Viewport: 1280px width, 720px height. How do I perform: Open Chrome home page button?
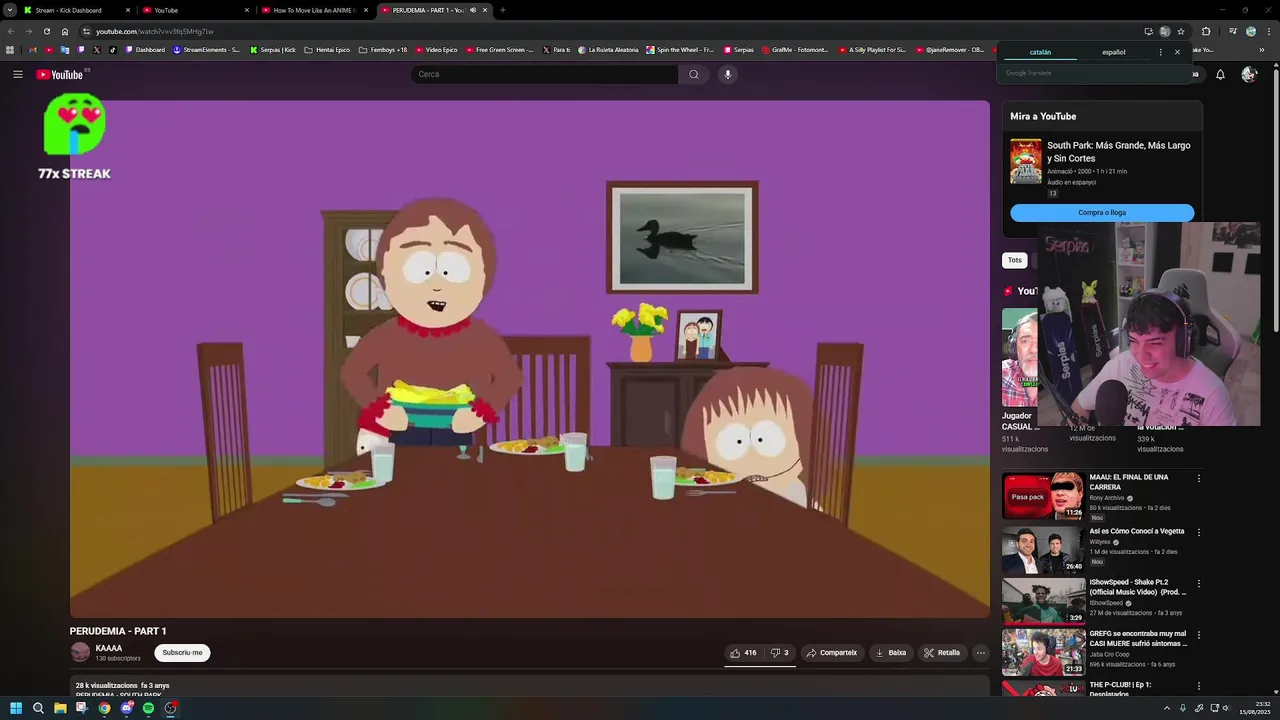tap(65, 31)
